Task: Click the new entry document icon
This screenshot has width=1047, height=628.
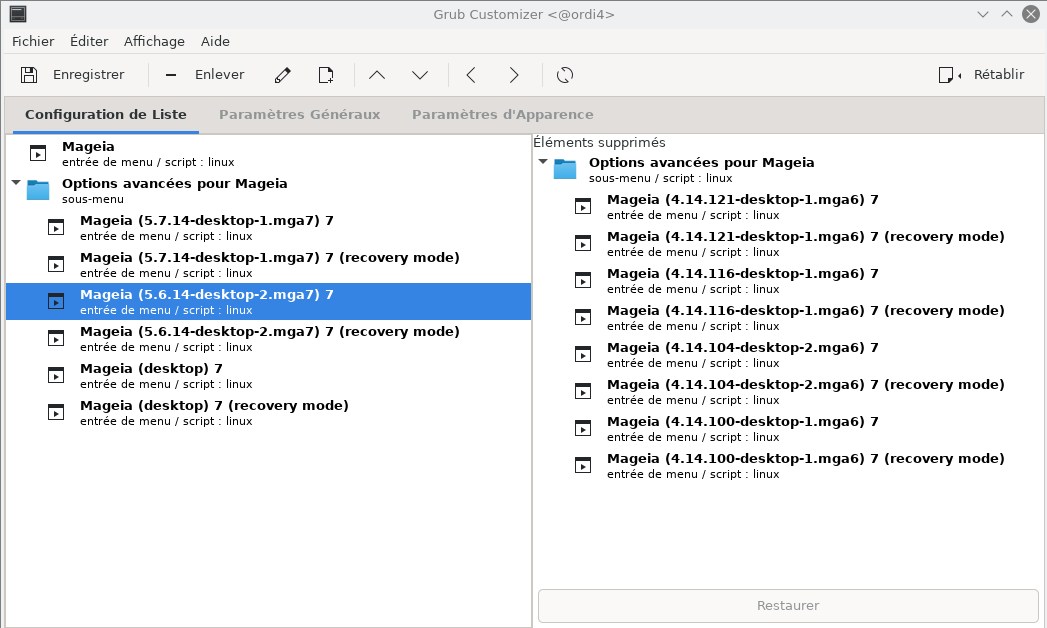Action: (326, 75)
